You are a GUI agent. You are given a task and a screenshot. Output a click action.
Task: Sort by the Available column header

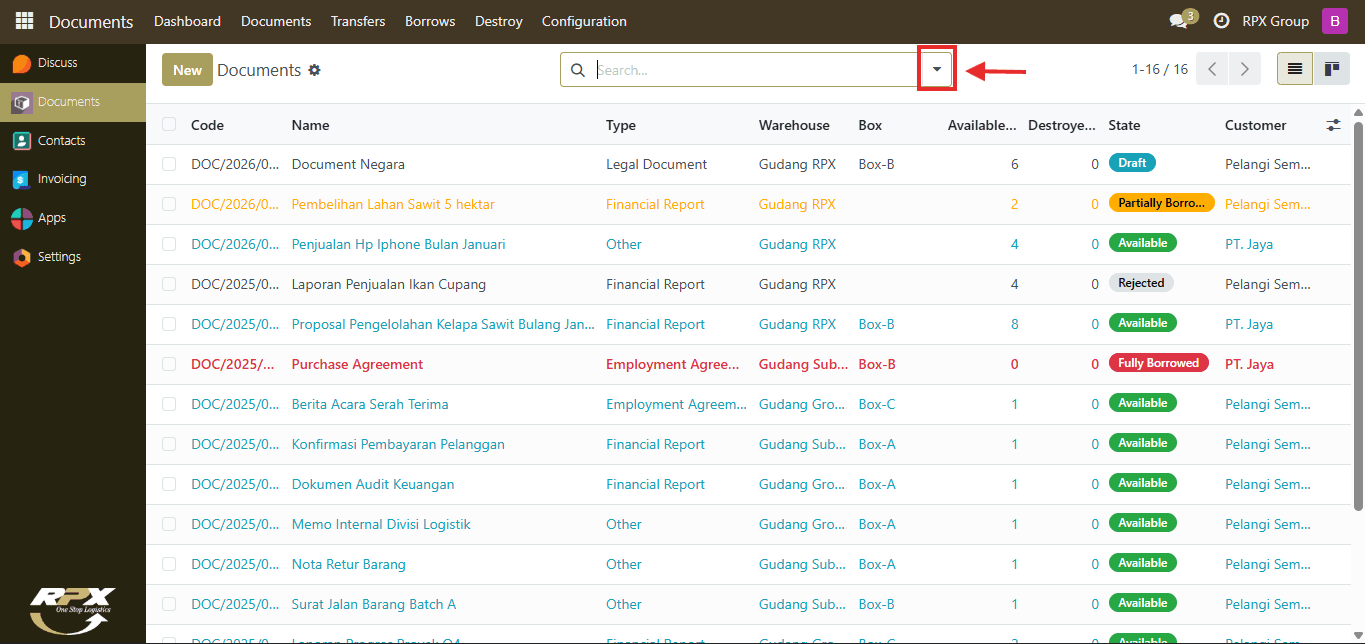pos(983,125)
